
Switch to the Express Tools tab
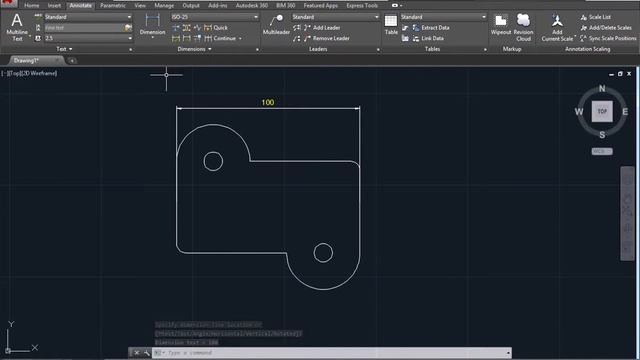[362, 6]
